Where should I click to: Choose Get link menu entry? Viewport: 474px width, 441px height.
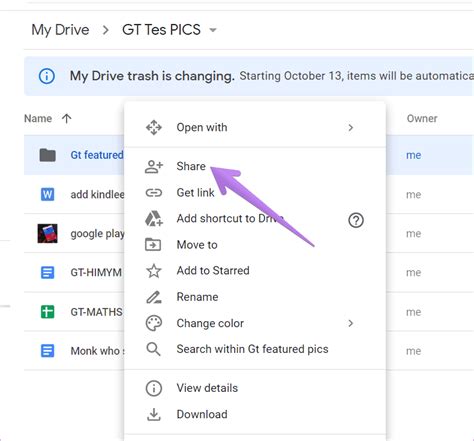(255, 193)
